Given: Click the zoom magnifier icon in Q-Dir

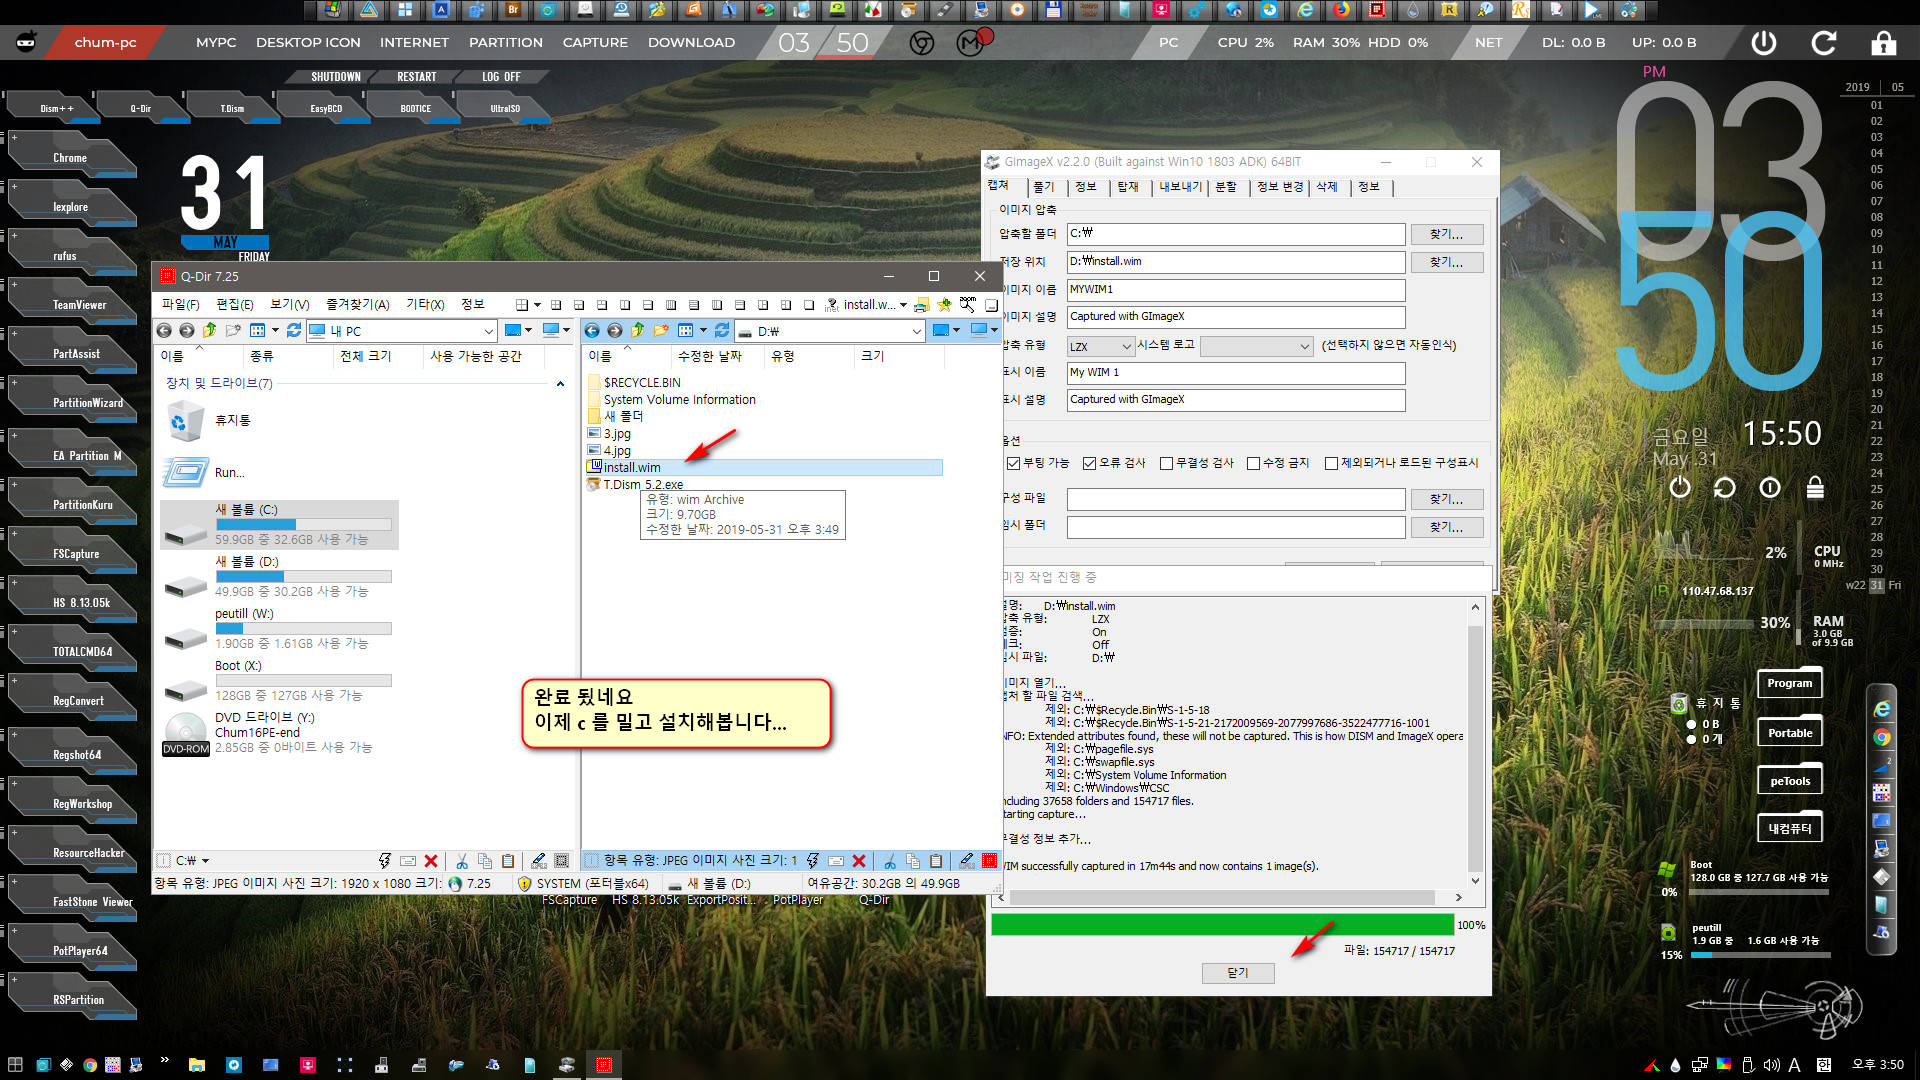Looking at the screenshot, I should click(x=967, y=304).
